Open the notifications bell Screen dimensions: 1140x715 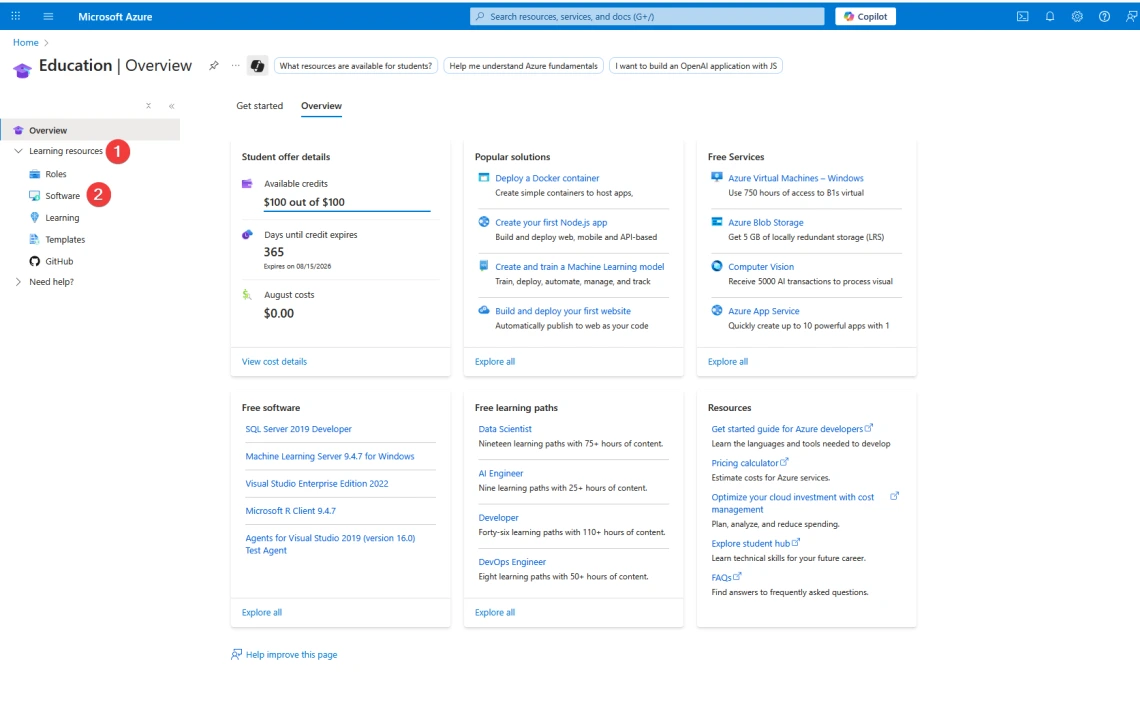(1050, 16)
